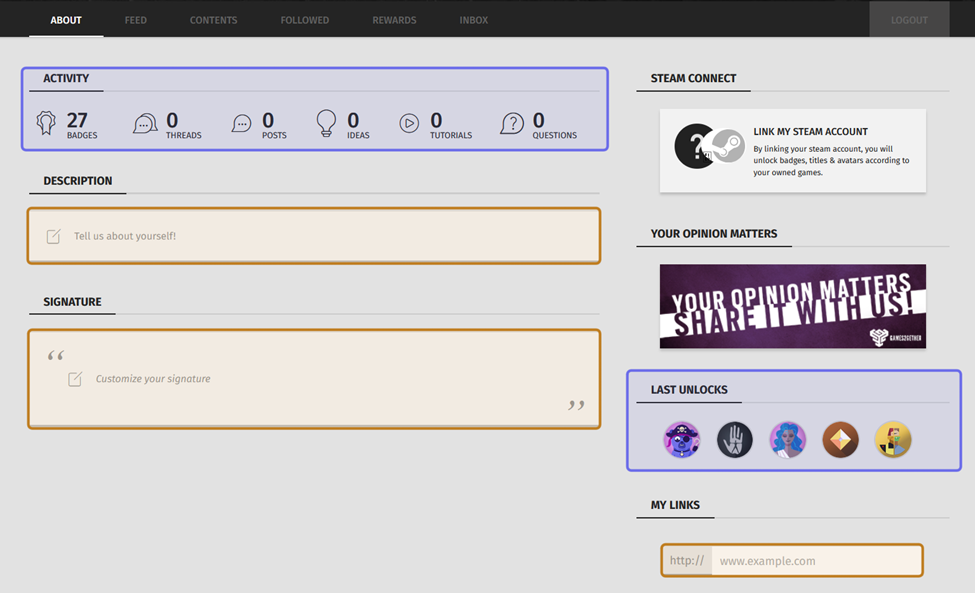Open the Your Opinion Matters banner
The image size is (975, 593).
tap(792, 306)
